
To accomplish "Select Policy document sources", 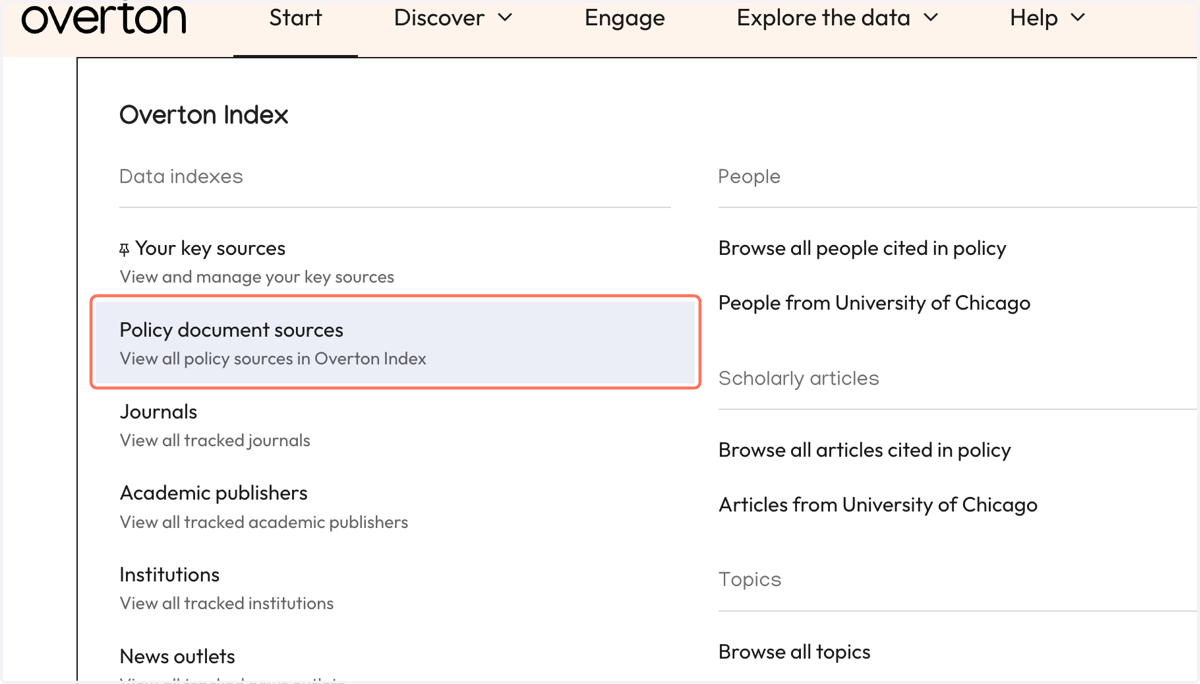I will click(395, 342).
